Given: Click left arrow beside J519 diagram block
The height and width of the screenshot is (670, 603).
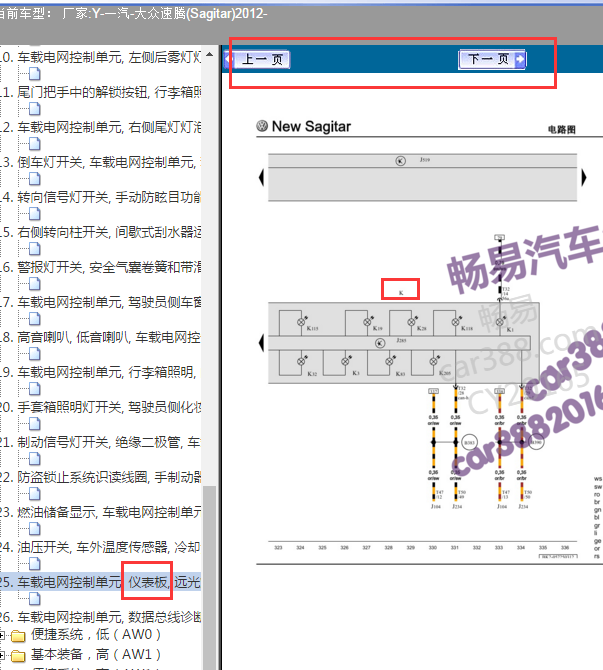Looking at the screenshot, I should click(262, 177).
